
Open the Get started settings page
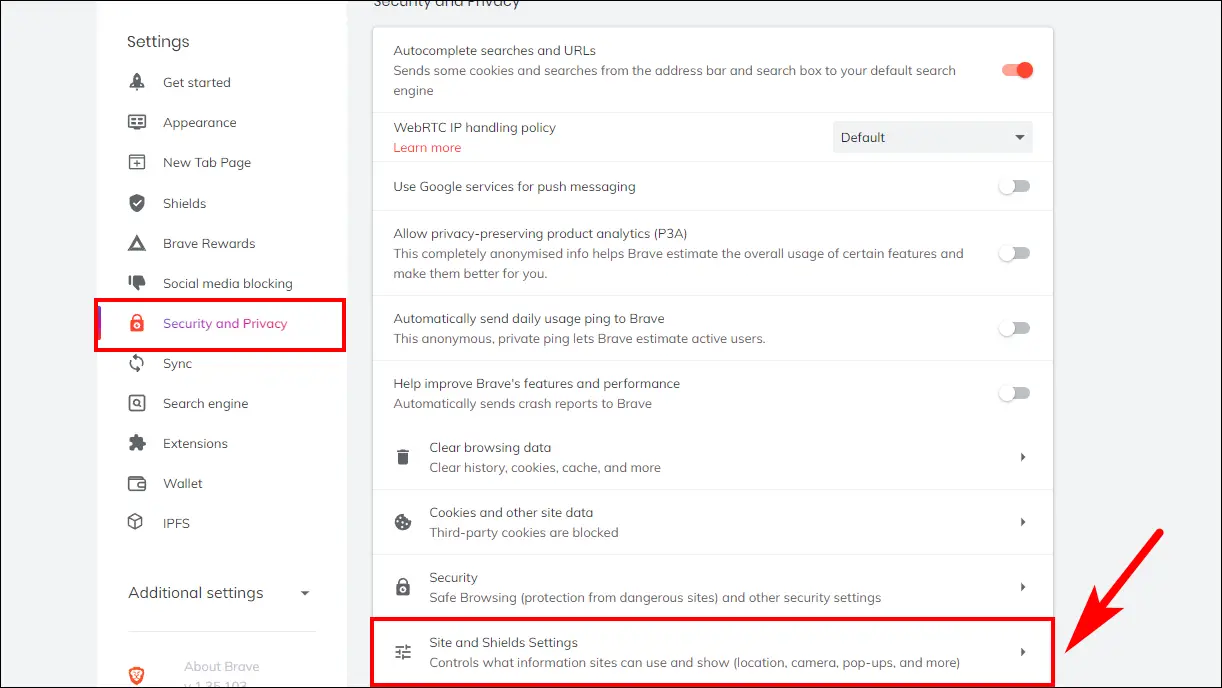point(197,82)
